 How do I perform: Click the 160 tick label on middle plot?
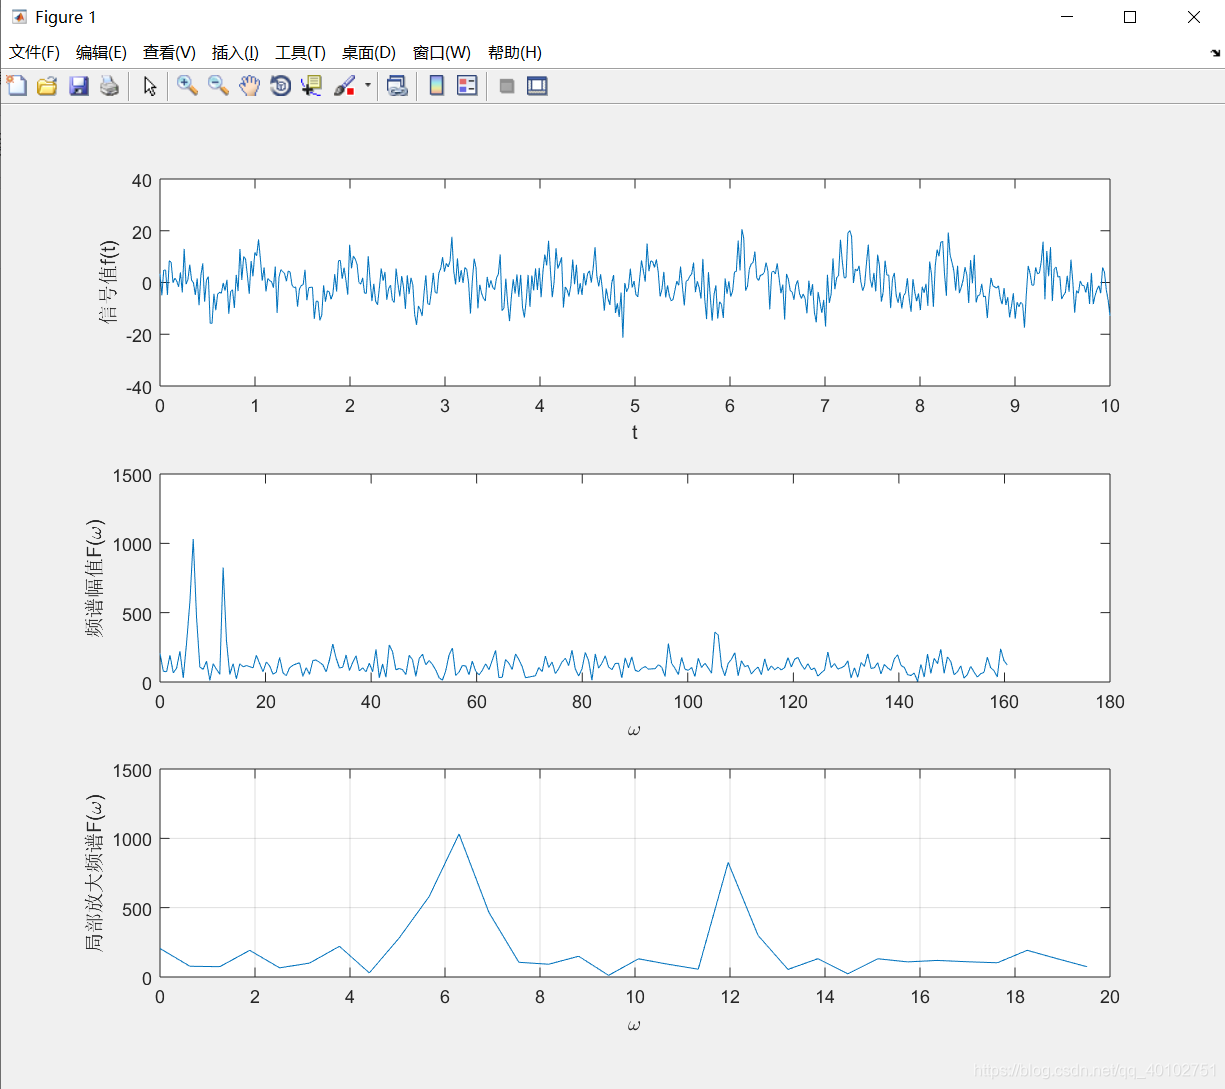1004,701
